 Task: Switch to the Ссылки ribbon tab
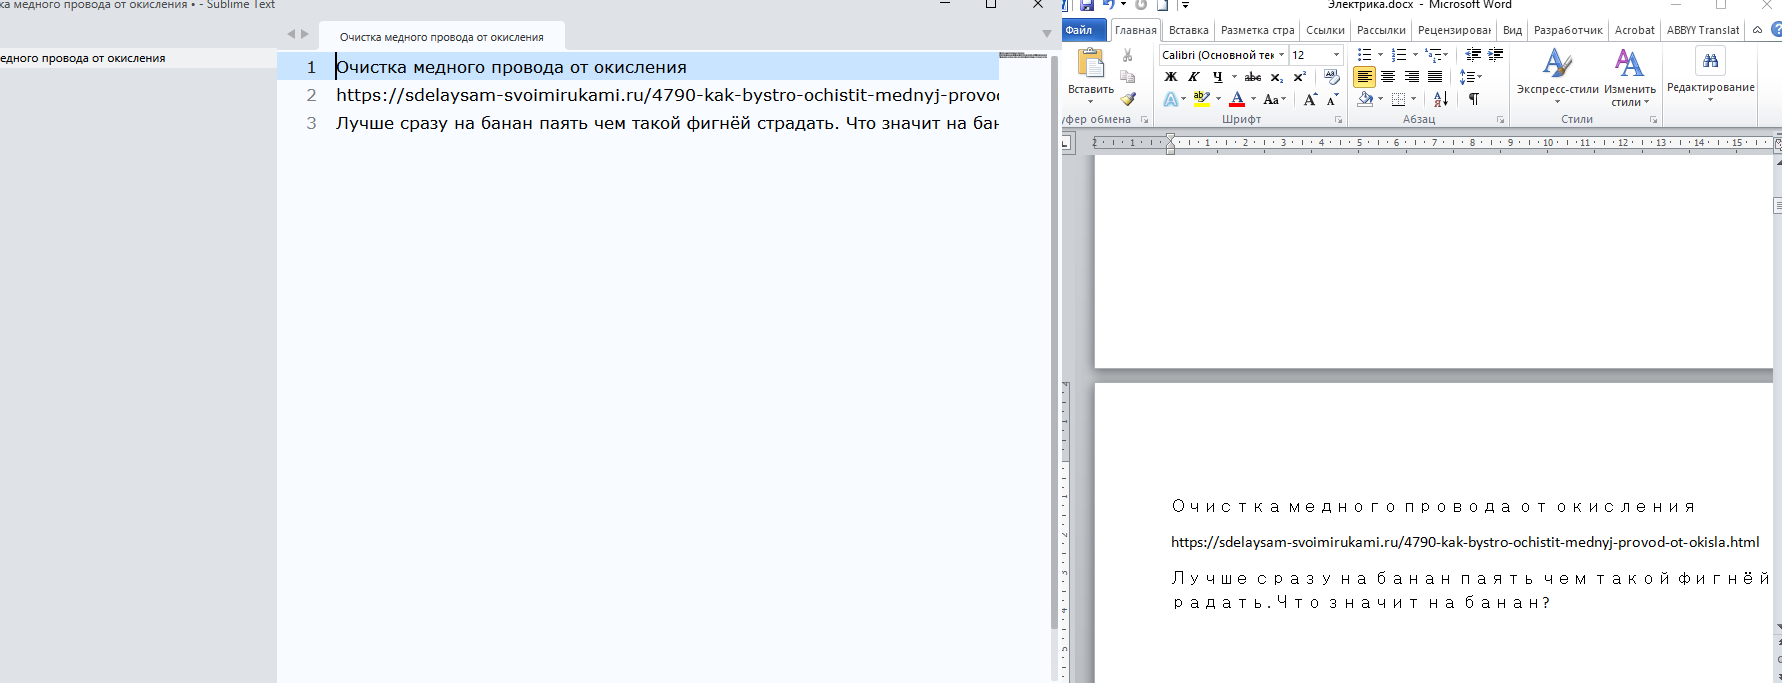[x=1325, y=30]
